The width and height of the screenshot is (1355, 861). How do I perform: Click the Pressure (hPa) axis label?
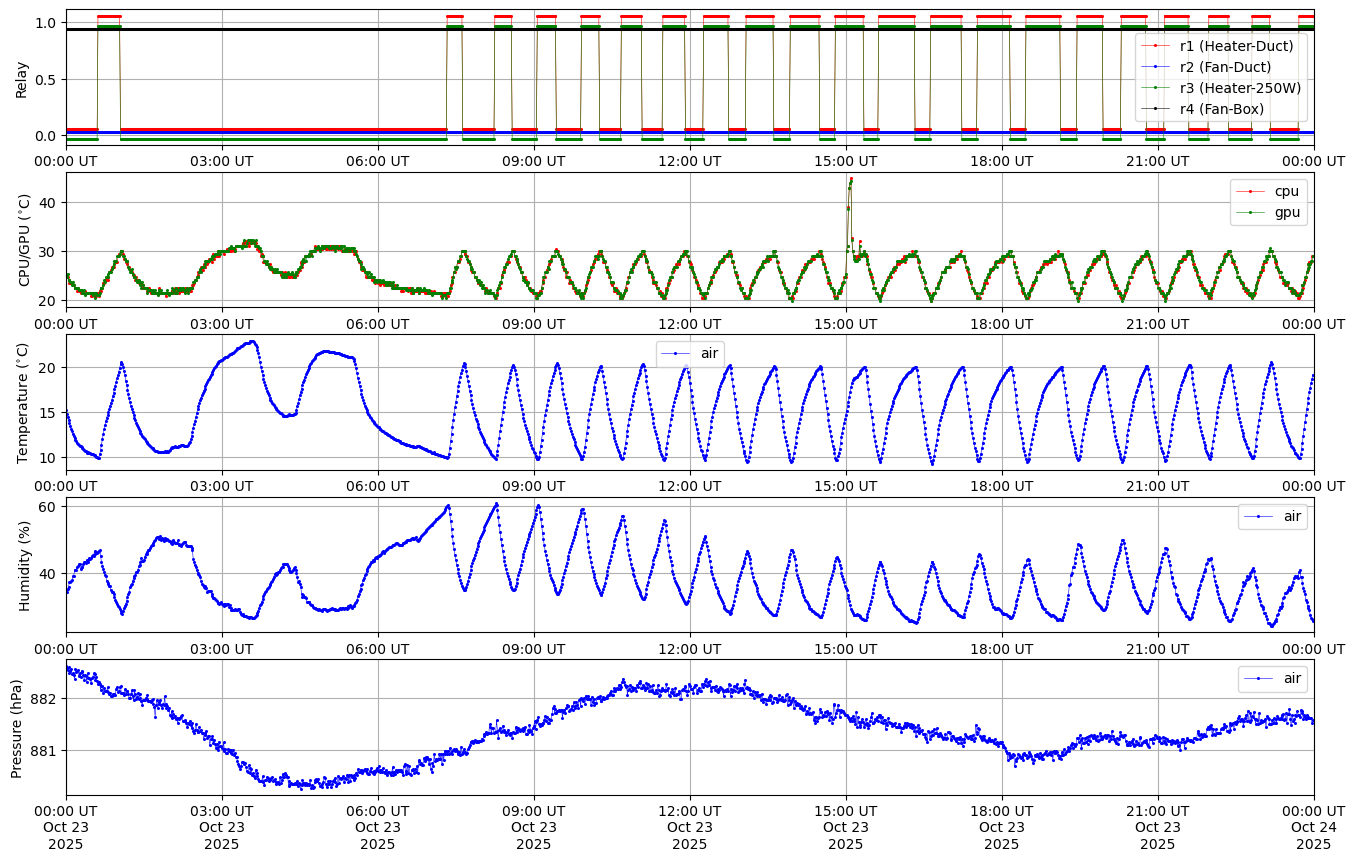[x=17, y=727]
